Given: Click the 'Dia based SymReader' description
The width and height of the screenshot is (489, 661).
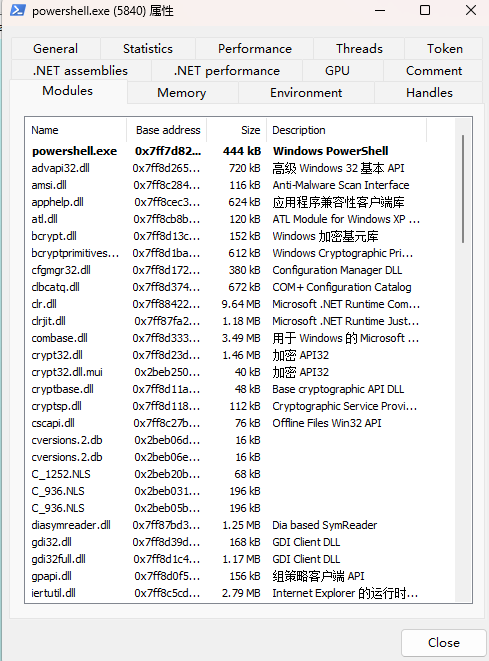Looking at the screenshot, I should point(325,525).
